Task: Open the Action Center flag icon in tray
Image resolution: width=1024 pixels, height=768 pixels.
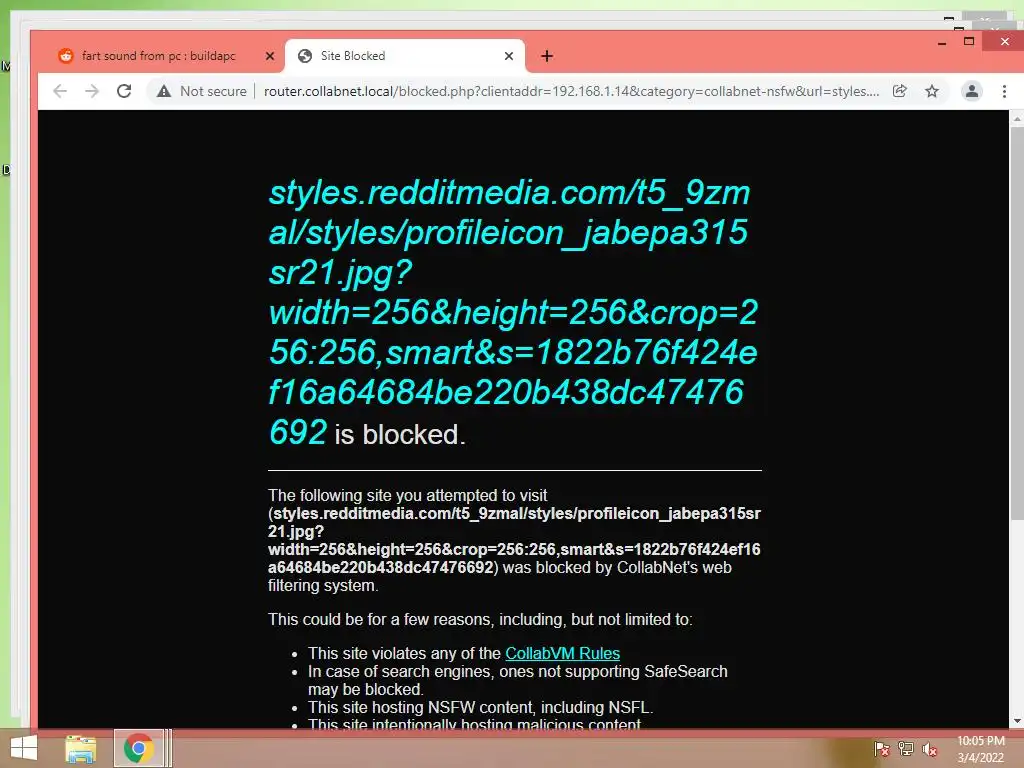Action: [882, 749]
